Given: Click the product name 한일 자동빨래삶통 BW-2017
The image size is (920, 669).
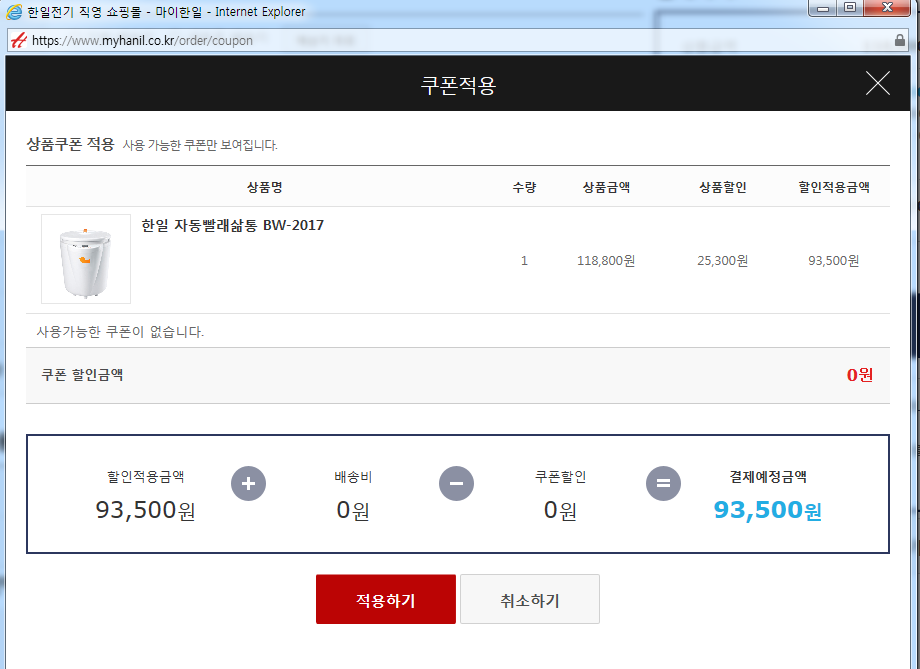Looking at the screenshot, I should (232, 225).
